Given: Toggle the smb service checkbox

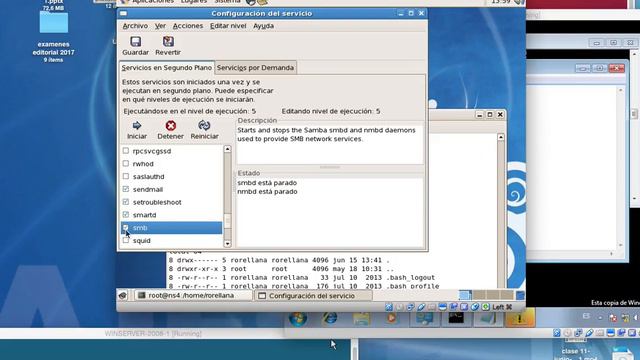Looking at the screenshot, I should (126, 227).
